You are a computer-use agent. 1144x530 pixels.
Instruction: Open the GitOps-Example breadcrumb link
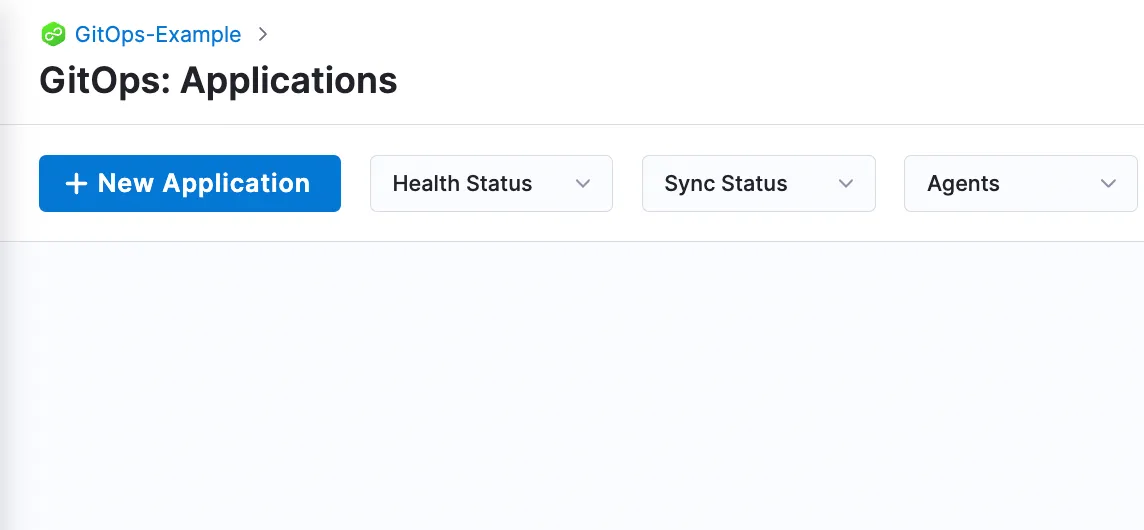[158, 34]
